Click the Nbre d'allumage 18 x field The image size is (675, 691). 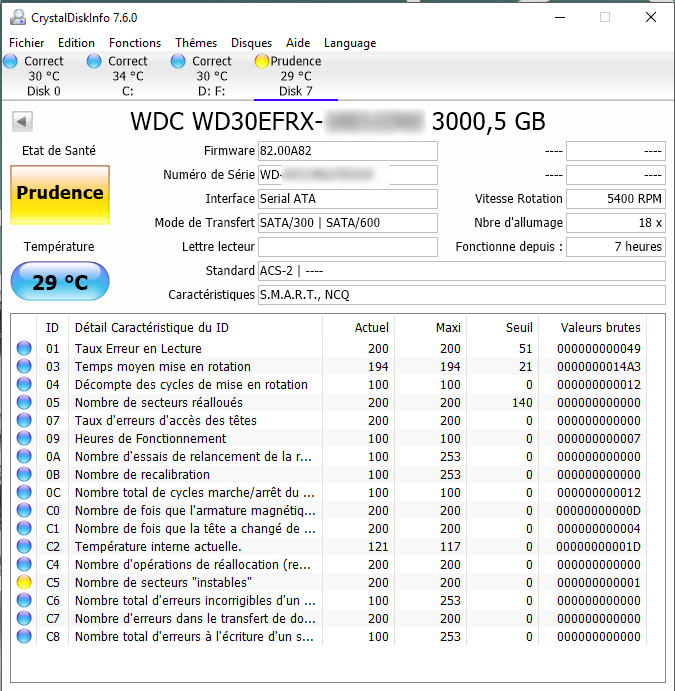click(616, 223)
